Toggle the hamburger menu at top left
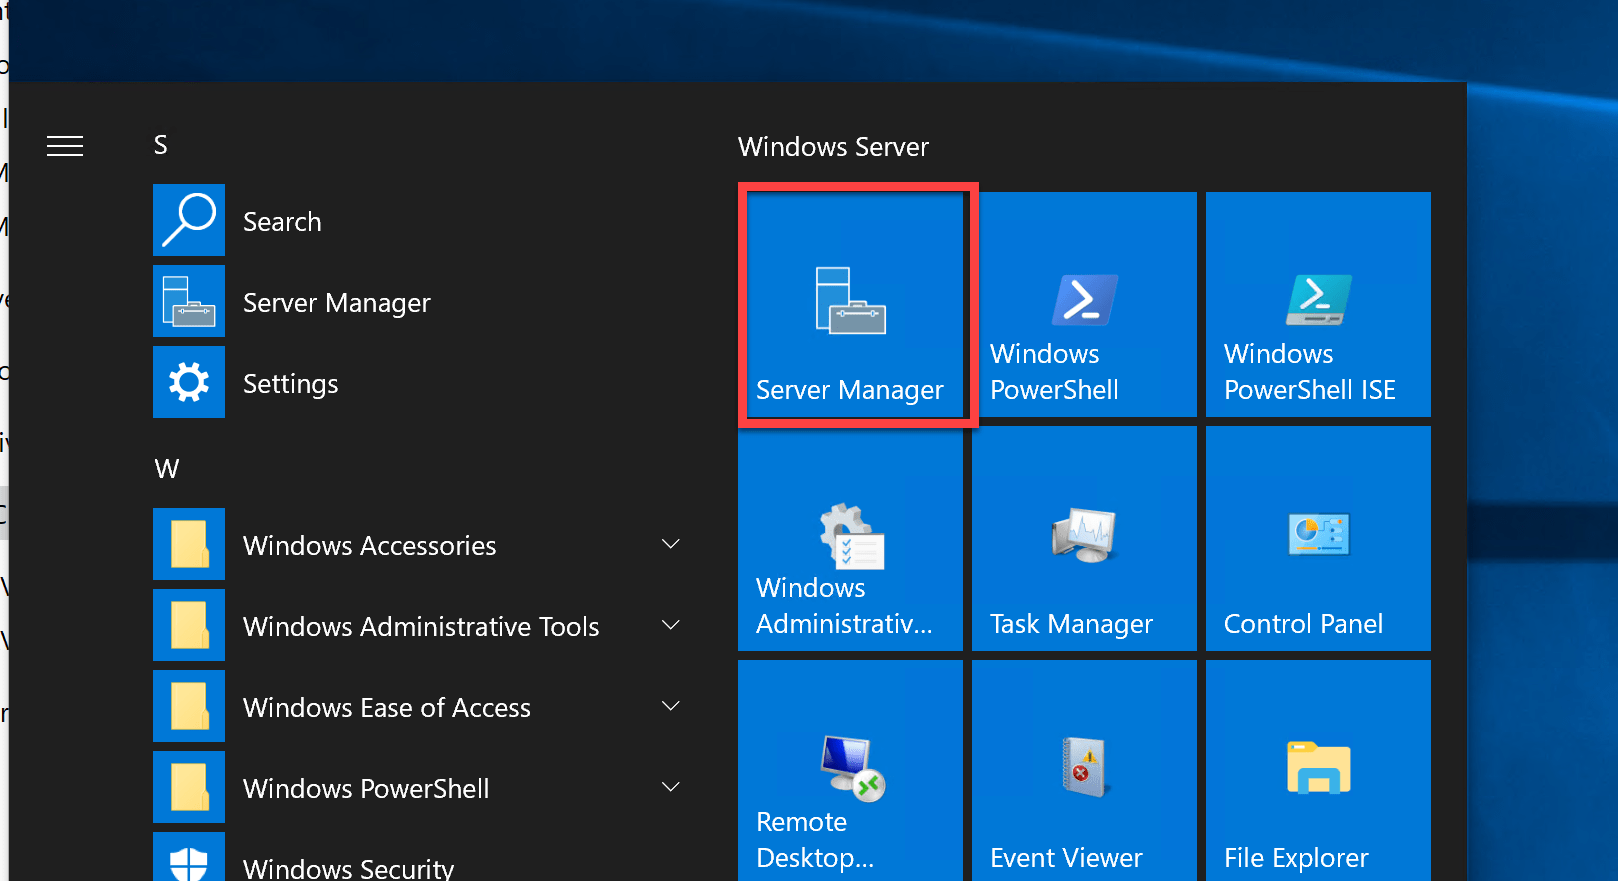The height and width of the screenshot is (881, 1618). click(x=65, y=146)
